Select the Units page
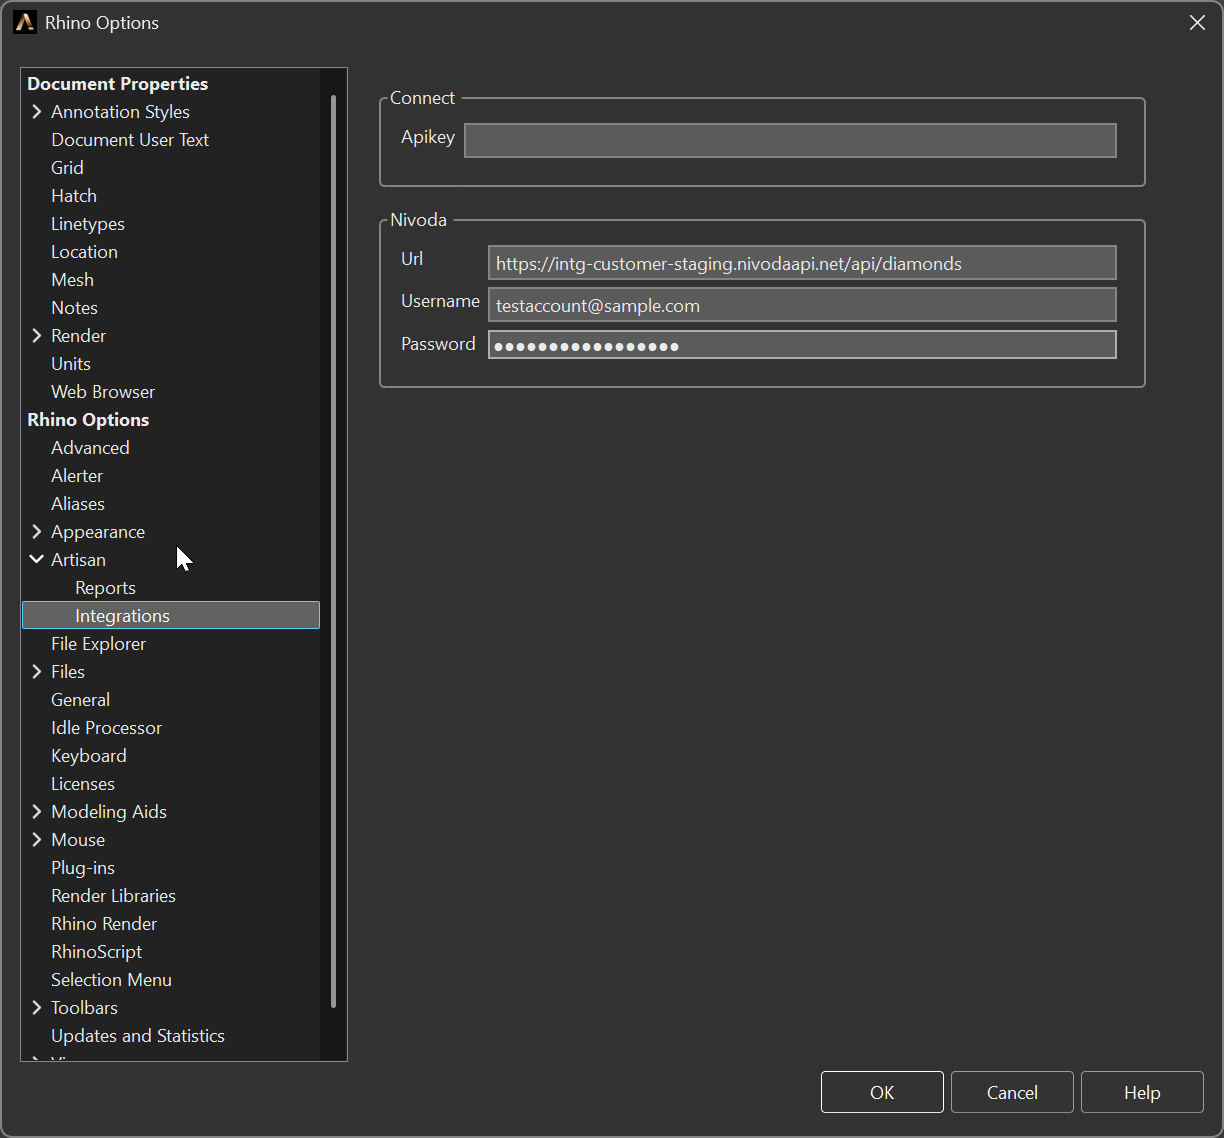This screenshot has height=1138, width=1224. pyautogui.click(x=71, y=363)
